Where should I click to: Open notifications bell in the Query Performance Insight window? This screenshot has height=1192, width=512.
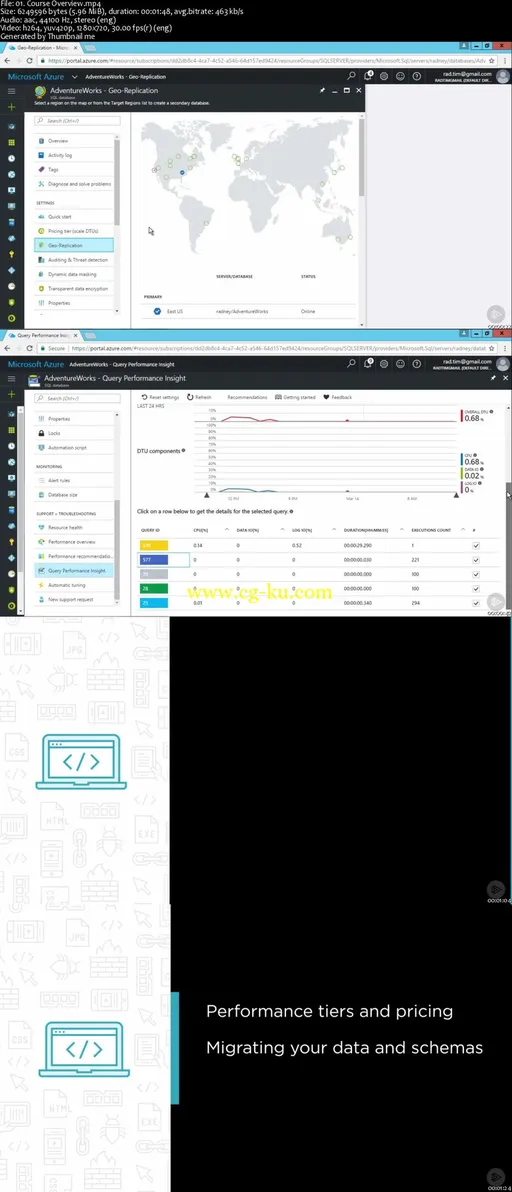pos(367,363)
